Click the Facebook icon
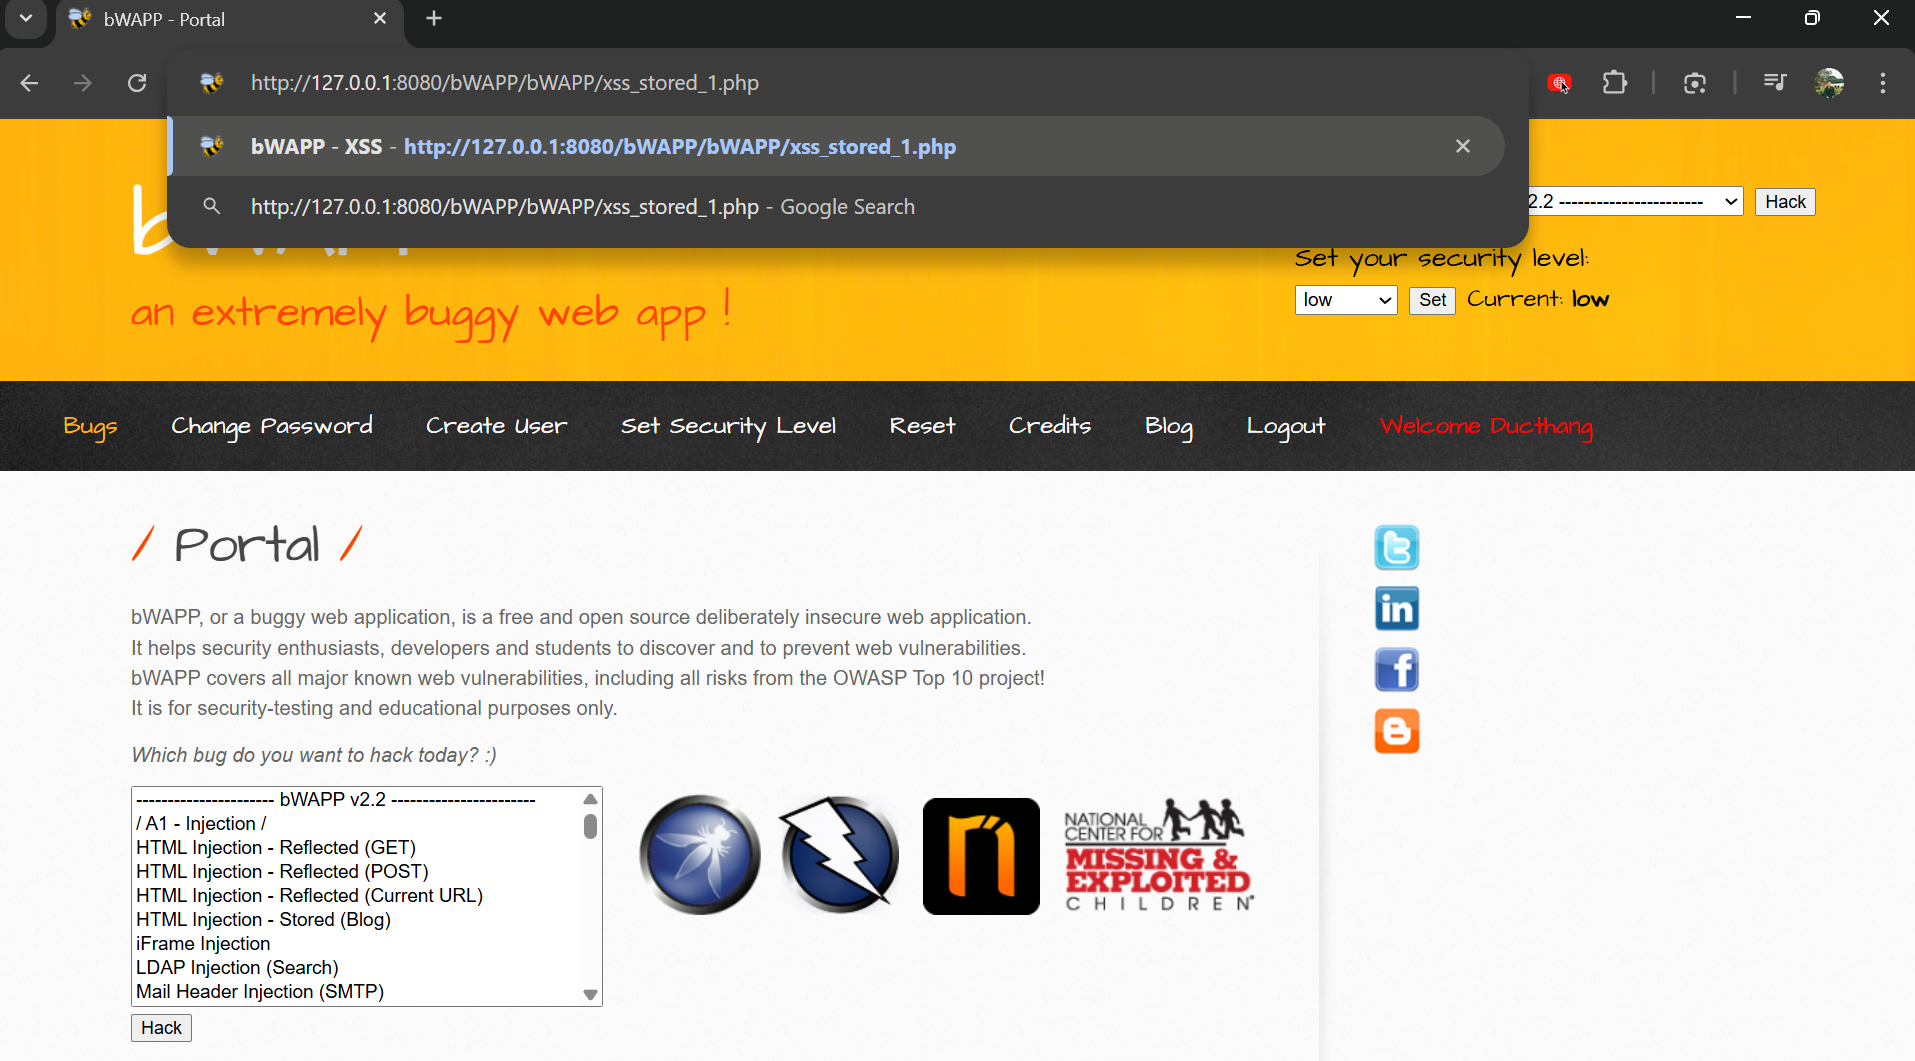Viewport: 1915px width, 1061px height. click(x=1396, y=670)
